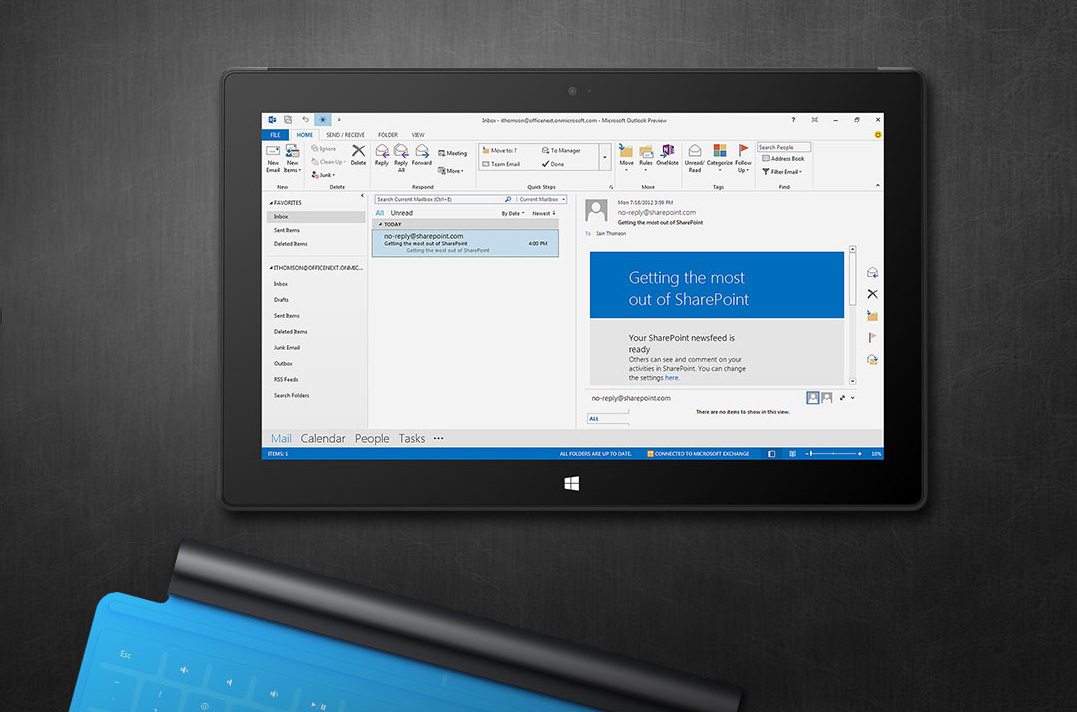Choose the Move to: ? quick step
Viewport: 1077px width, 712px height.
click(499, 150)
